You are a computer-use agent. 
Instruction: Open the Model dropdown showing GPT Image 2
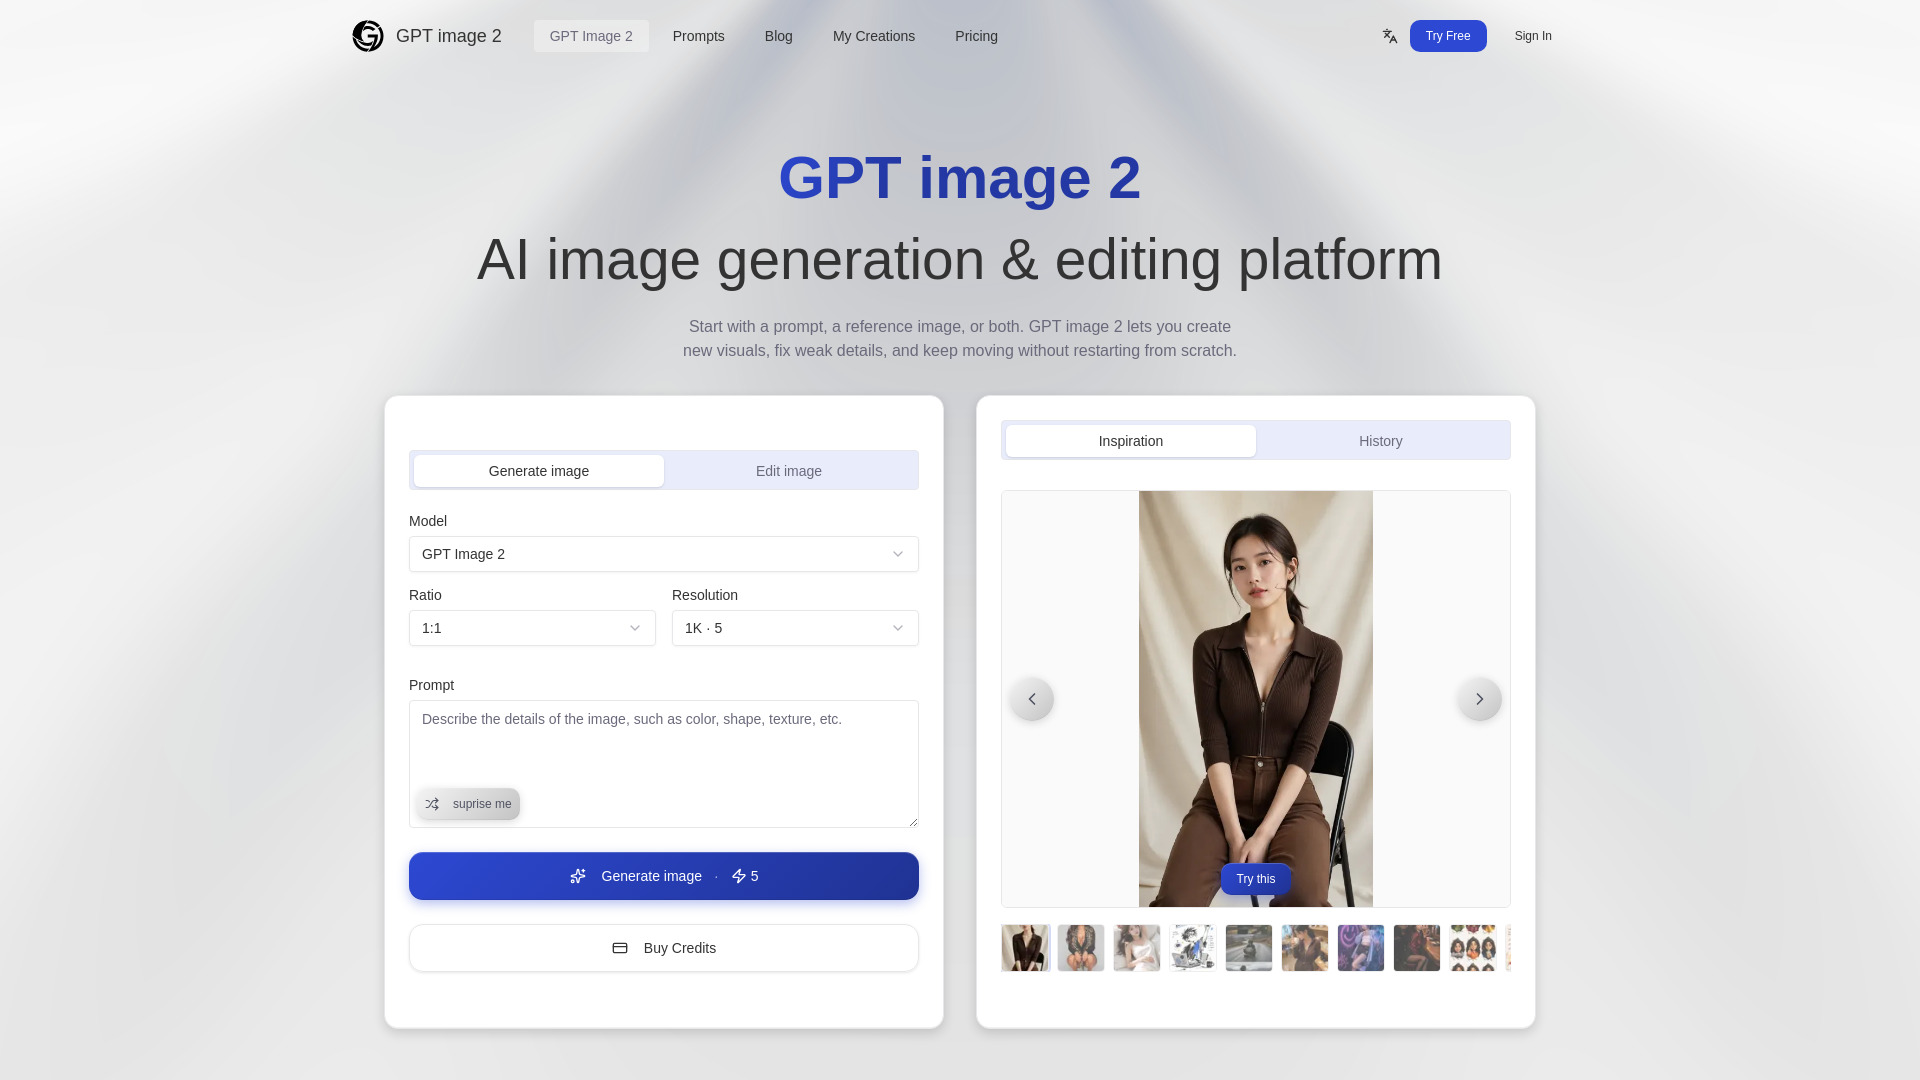(x=663, y=554)
